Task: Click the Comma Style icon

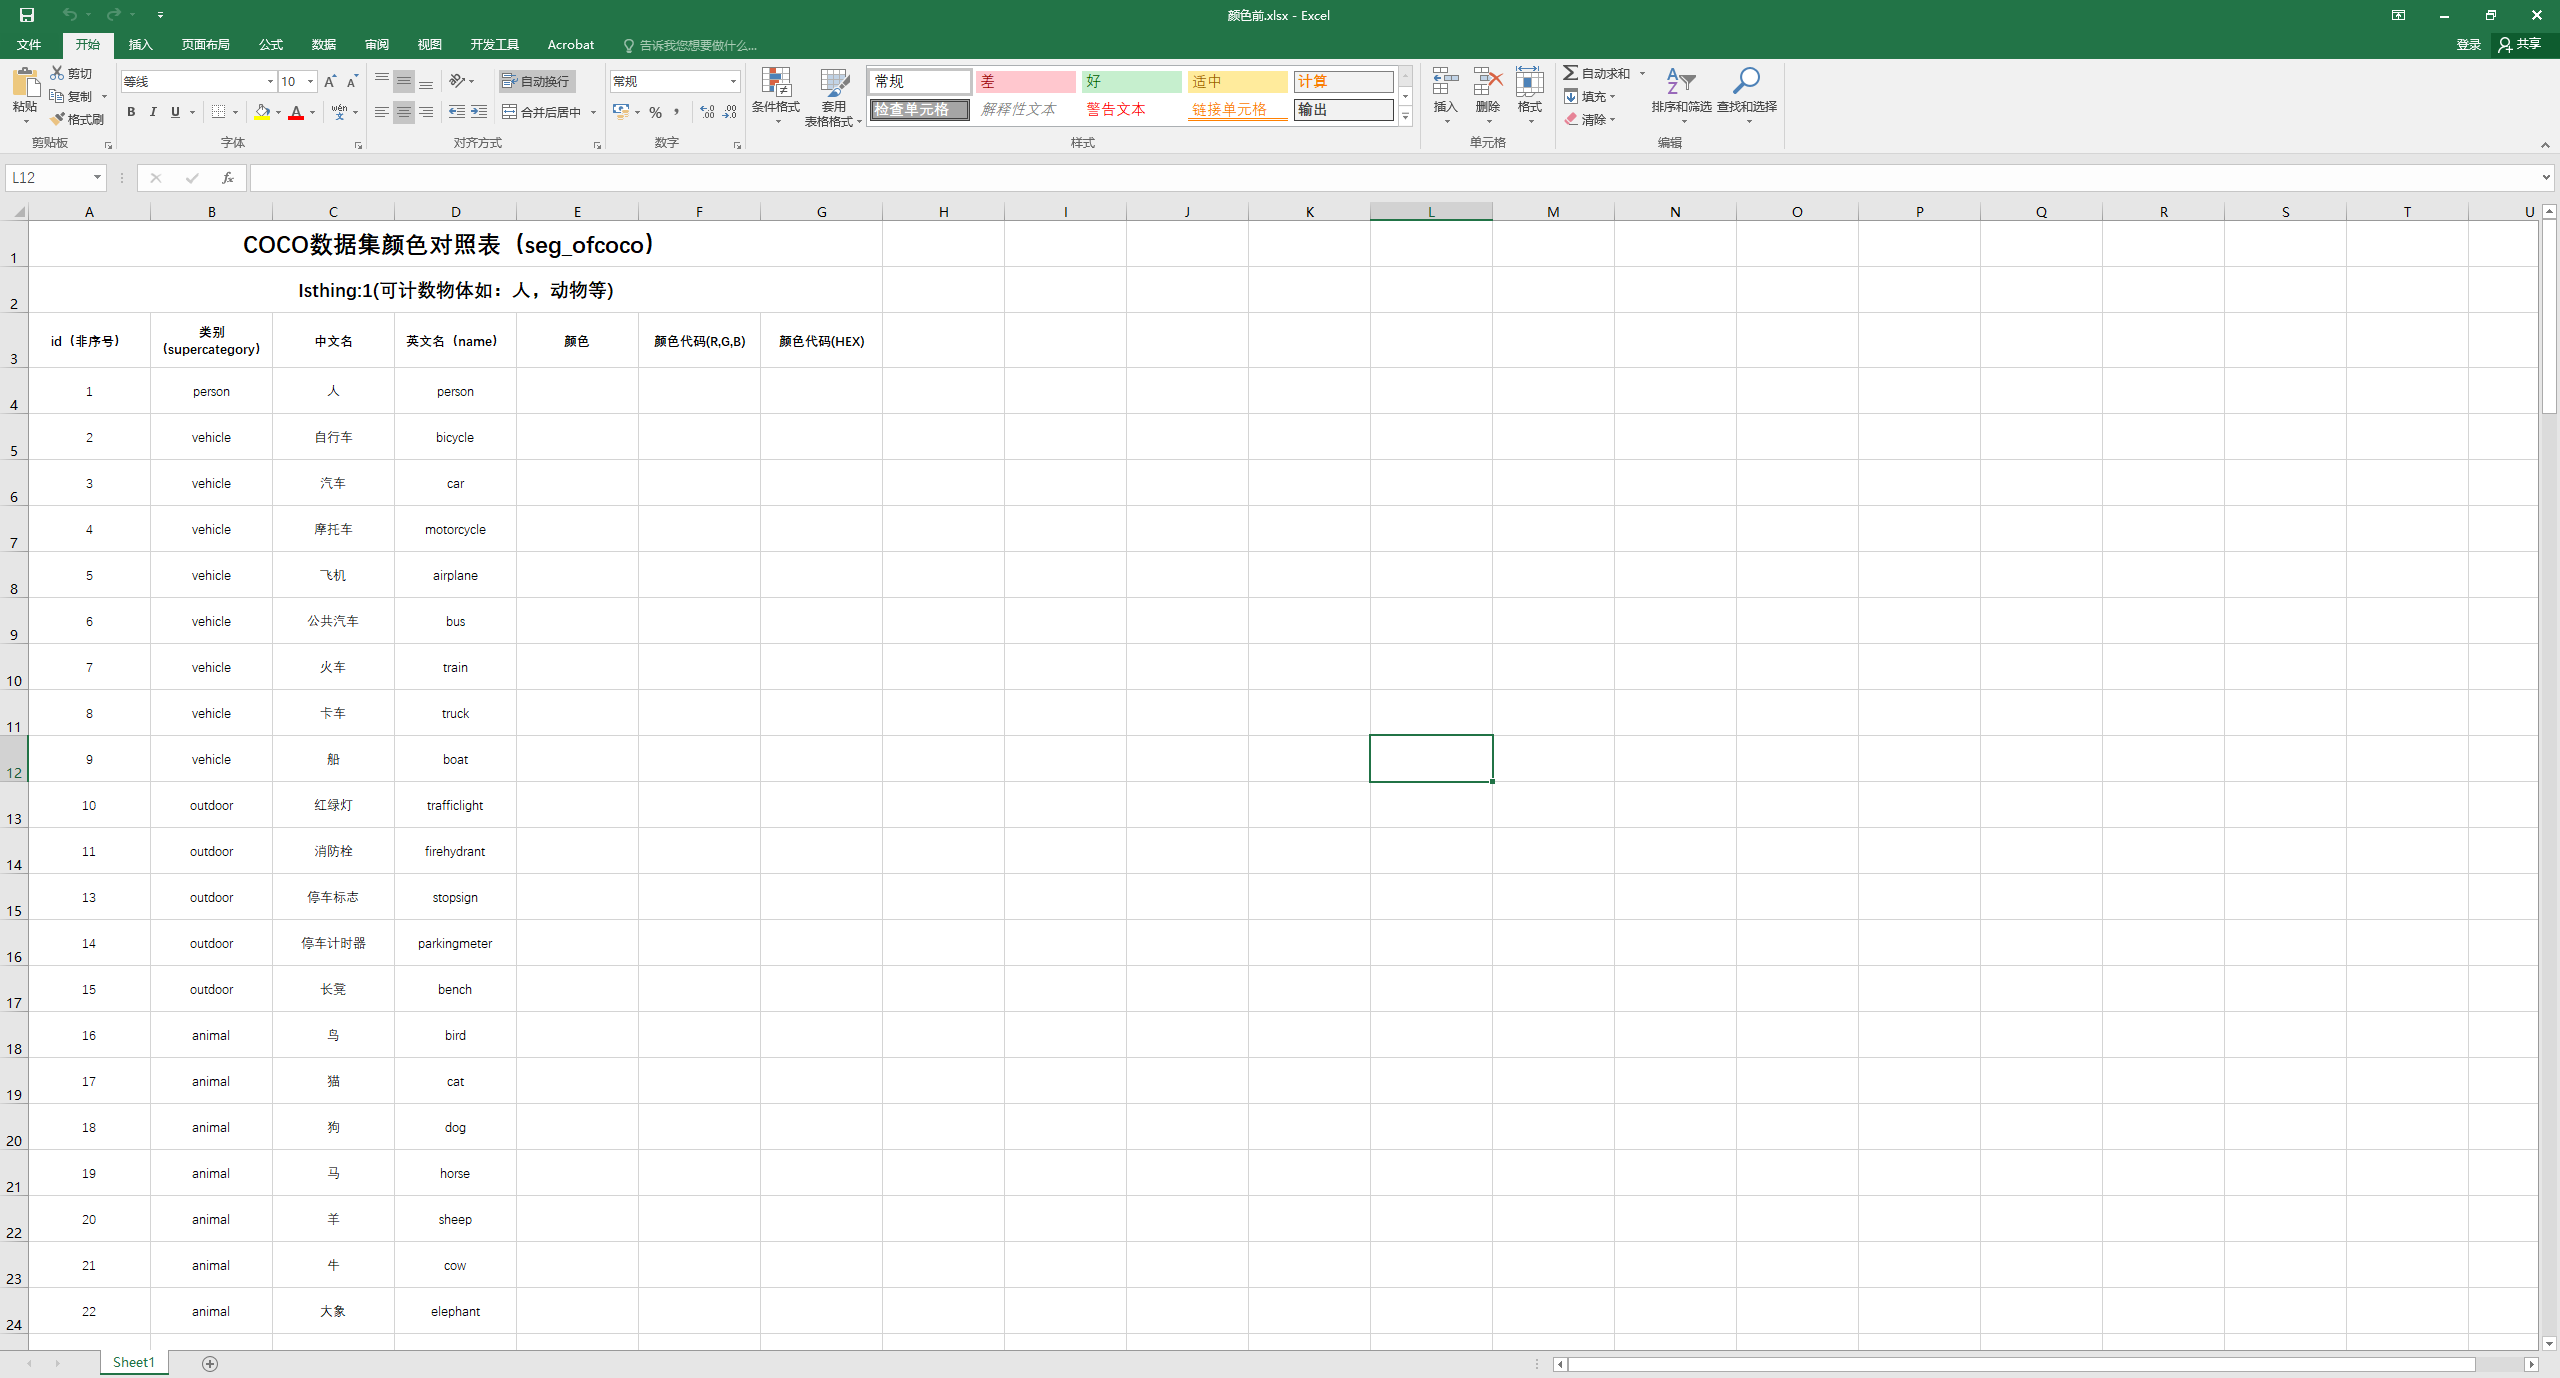Action: pos(677,112)
